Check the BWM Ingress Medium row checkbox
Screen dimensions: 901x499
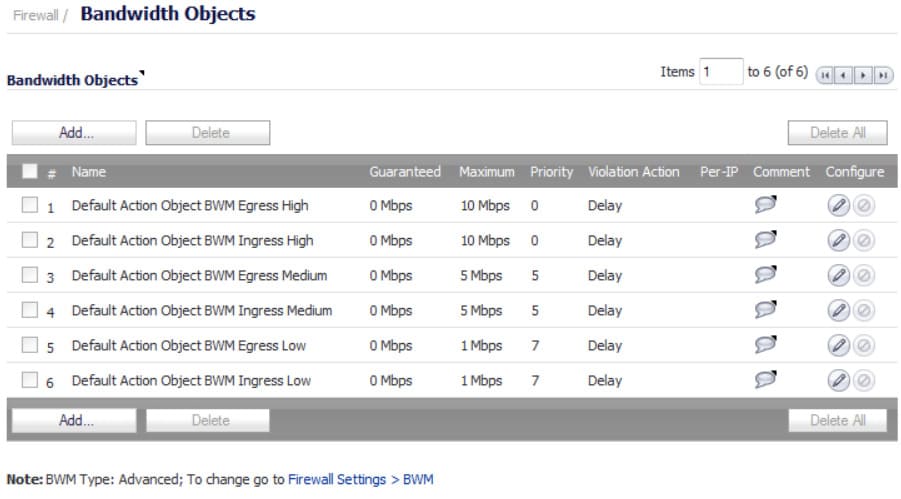tap(30, 310)
